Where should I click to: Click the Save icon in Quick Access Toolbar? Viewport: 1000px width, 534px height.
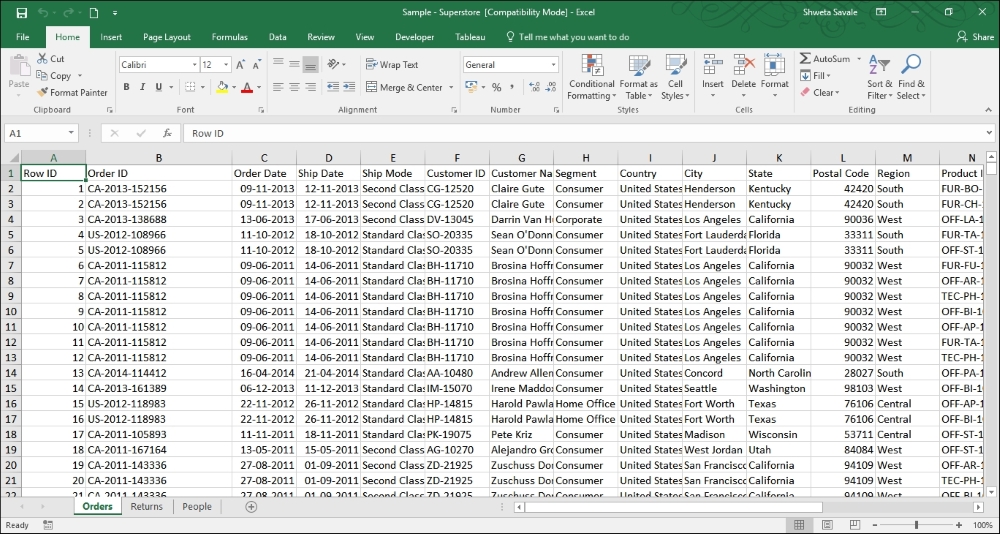tap(22, 13)
